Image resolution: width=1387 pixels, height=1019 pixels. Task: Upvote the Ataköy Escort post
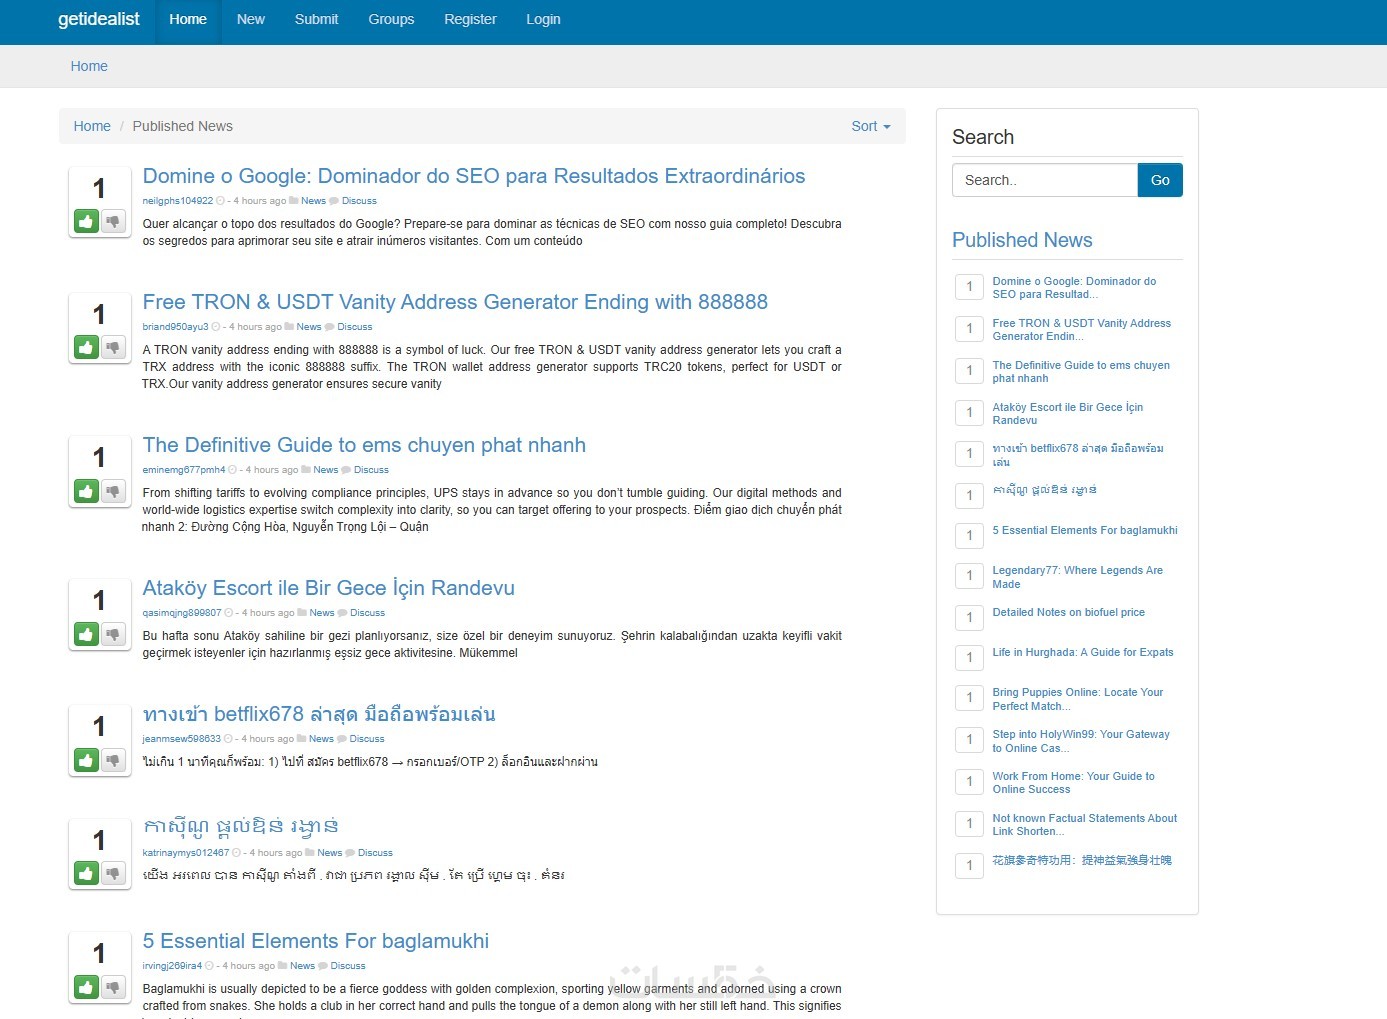pos(86,634)
